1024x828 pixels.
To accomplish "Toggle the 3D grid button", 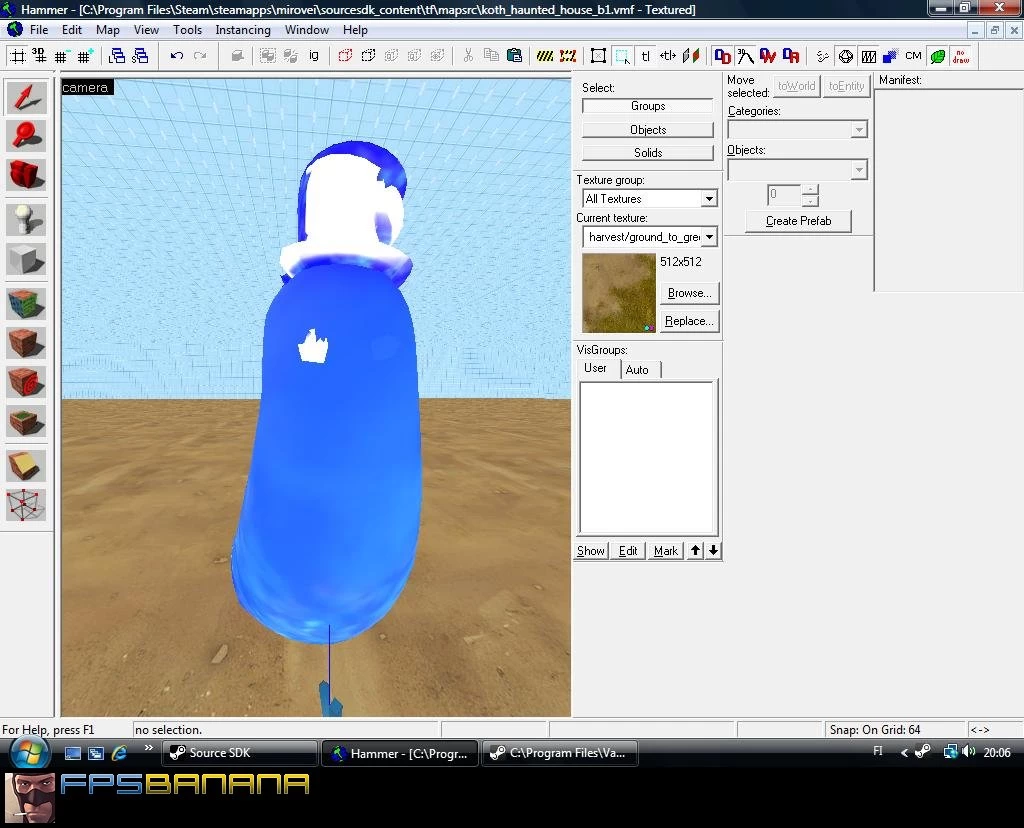I will tap(39, 56).
